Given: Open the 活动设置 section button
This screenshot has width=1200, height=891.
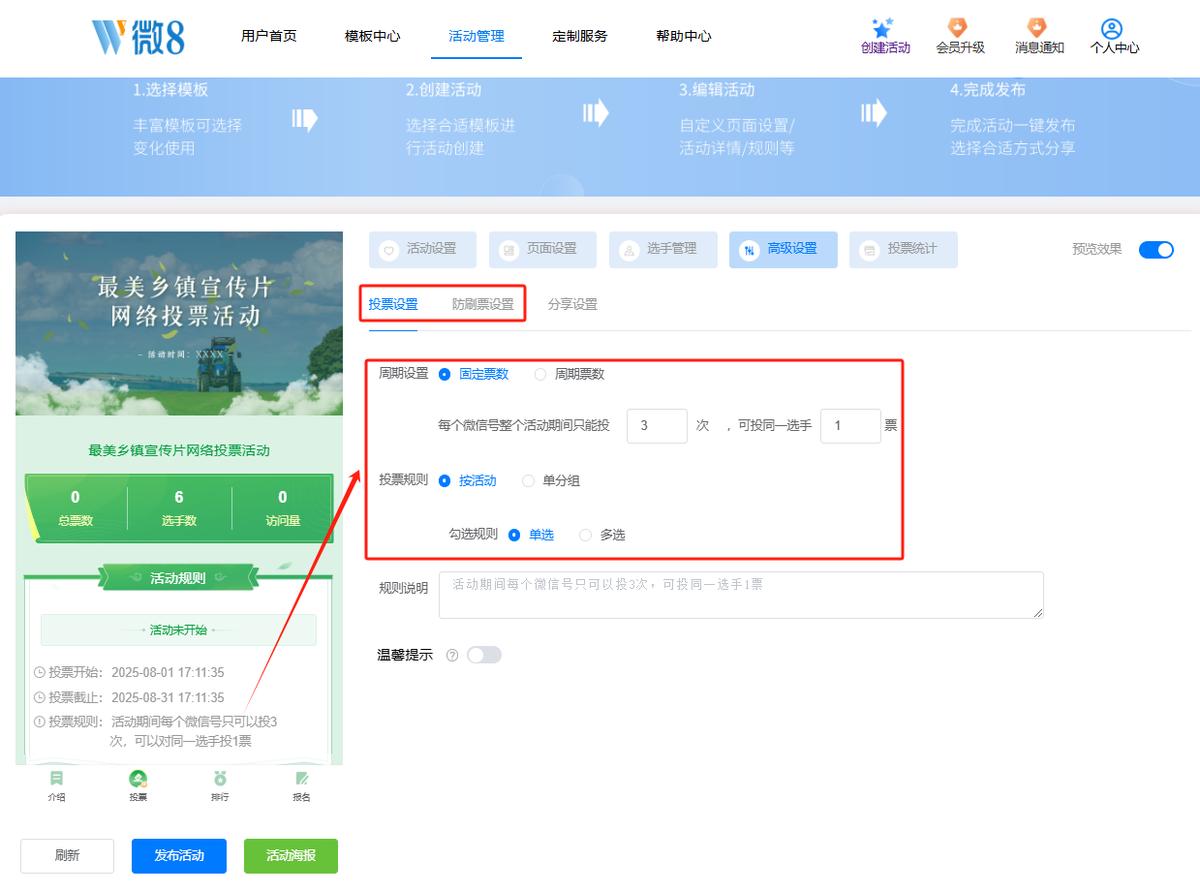Looking at the screenshot, I should click(423, 249).
